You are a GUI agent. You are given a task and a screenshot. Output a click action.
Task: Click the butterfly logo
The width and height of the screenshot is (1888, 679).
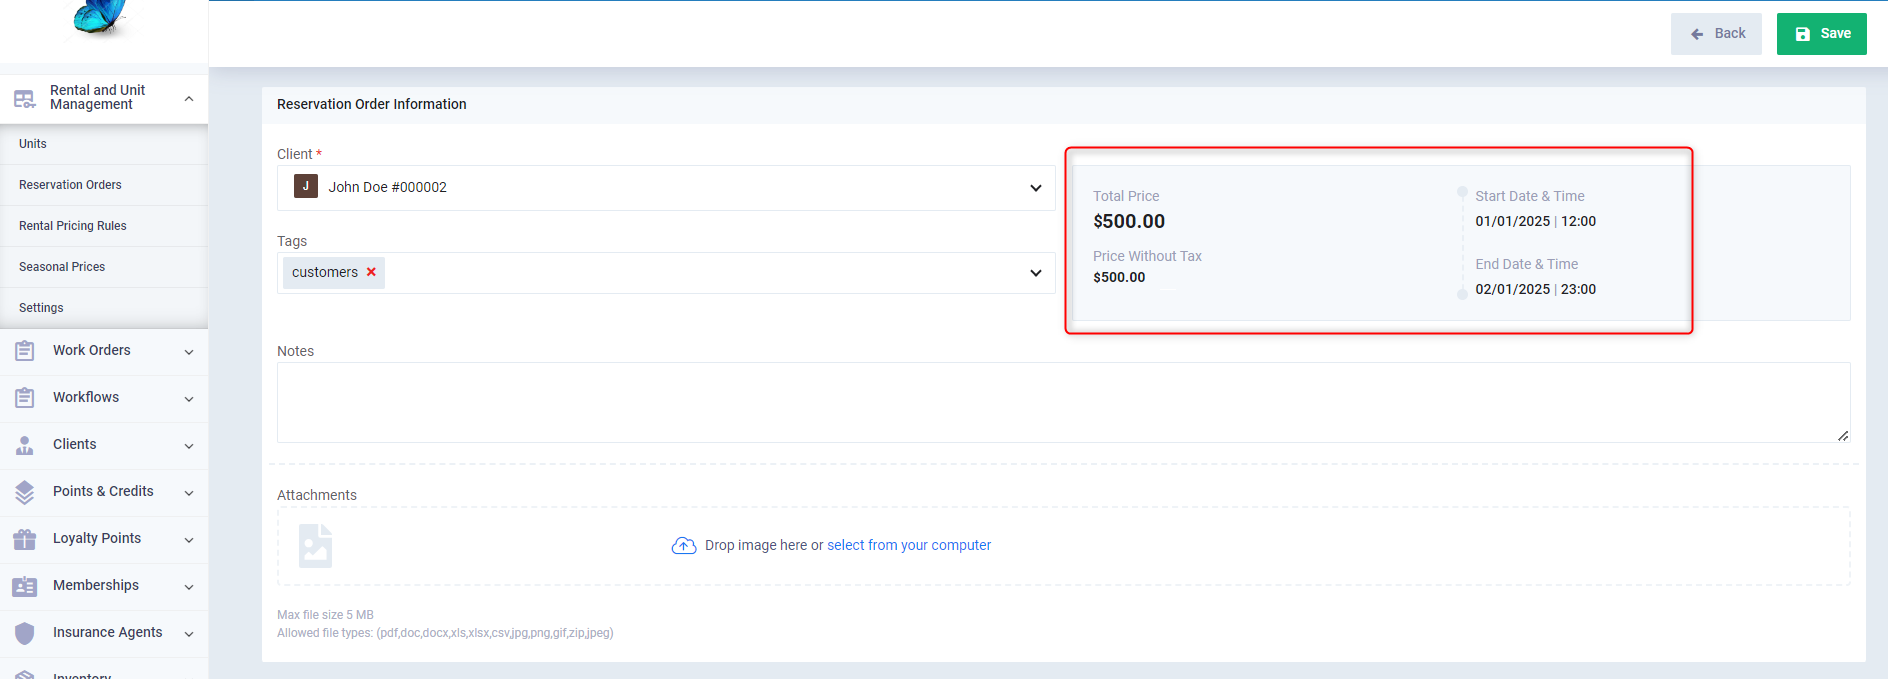click(100, 17)
